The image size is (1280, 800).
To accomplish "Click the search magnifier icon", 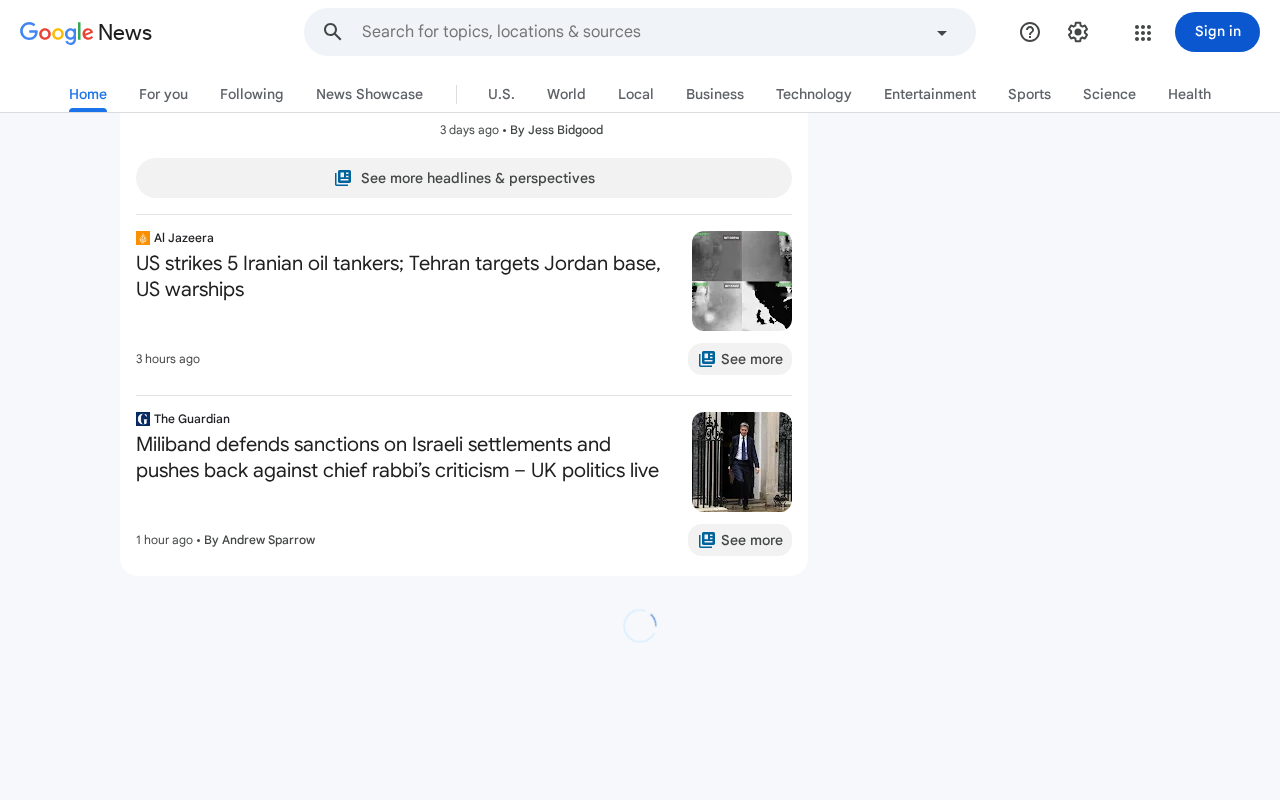I will 333,32.
